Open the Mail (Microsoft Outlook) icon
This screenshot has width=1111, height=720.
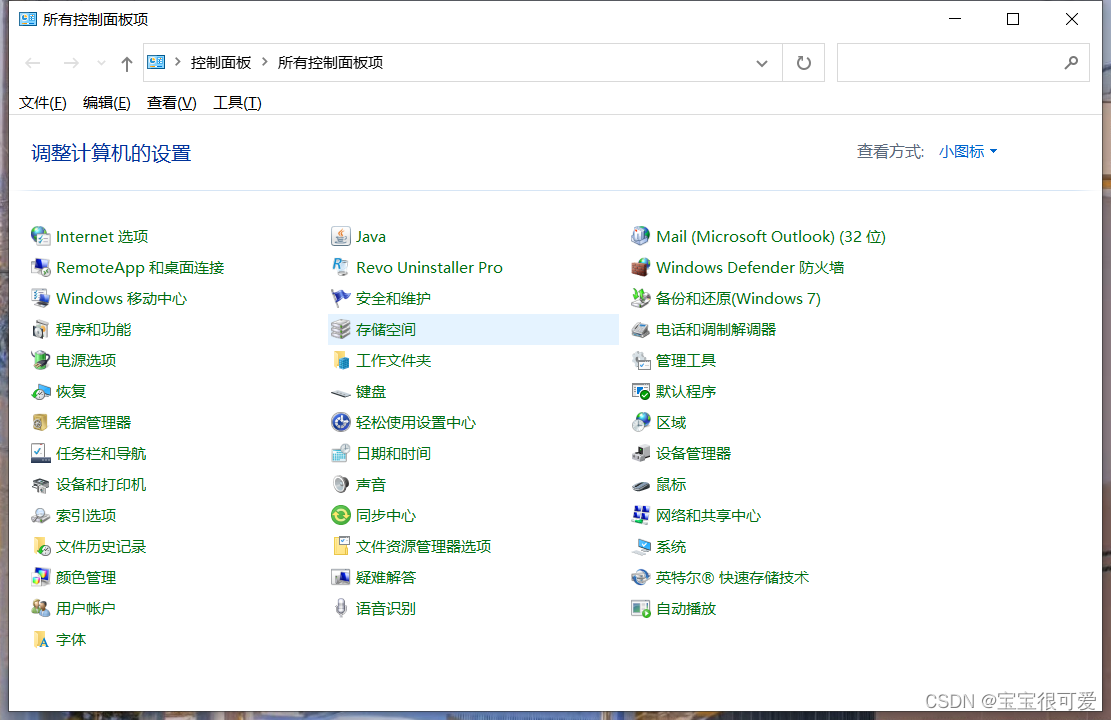[x=641, y=236]
